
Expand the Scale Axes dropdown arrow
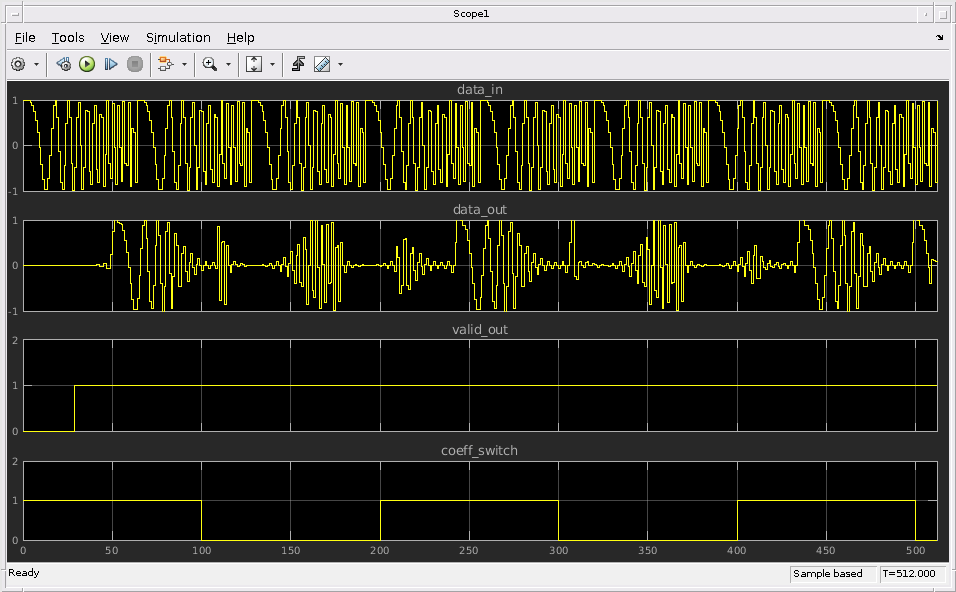(272, 64)
